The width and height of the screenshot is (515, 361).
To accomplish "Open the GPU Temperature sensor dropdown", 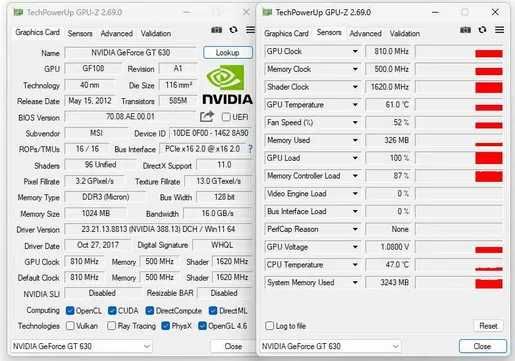I will [355, 105].
